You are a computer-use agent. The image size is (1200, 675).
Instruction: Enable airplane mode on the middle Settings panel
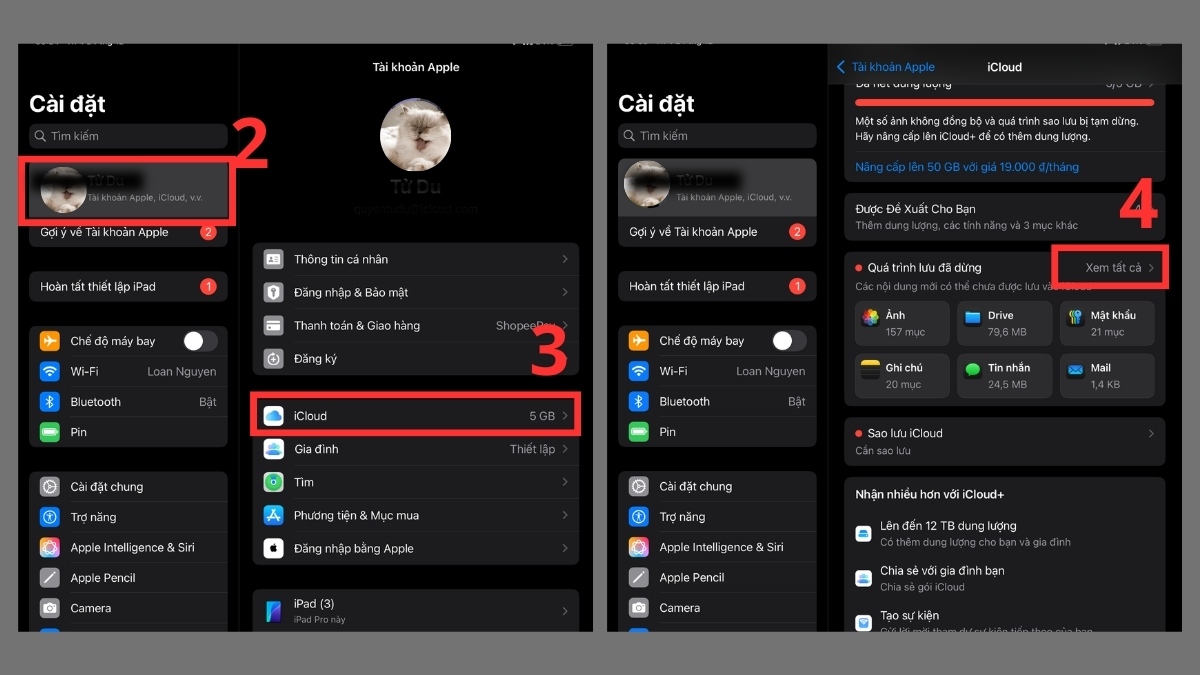787,340
